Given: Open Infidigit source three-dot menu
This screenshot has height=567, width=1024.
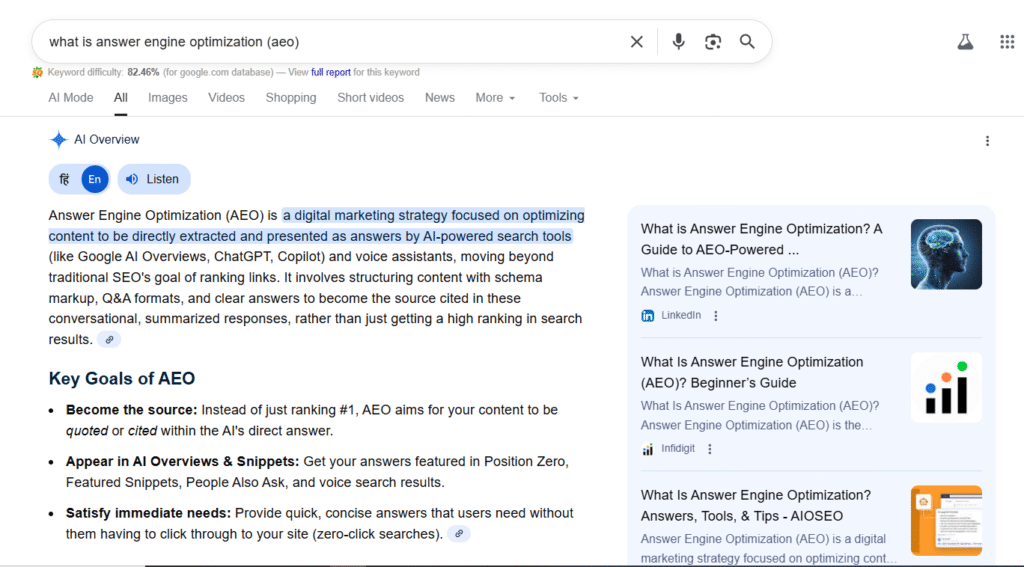Looking at the screenshot, I should pos(710,449).
